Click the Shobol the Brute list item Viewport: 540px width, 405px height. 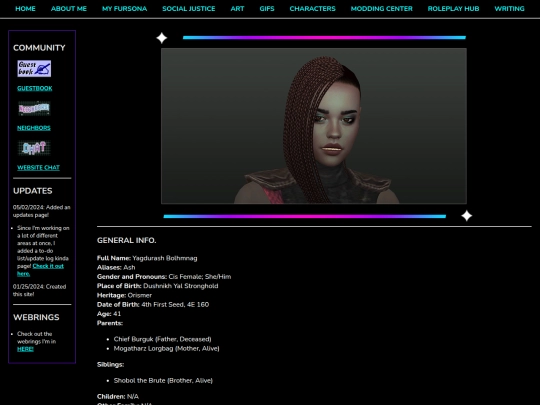[x=163, y=381]
